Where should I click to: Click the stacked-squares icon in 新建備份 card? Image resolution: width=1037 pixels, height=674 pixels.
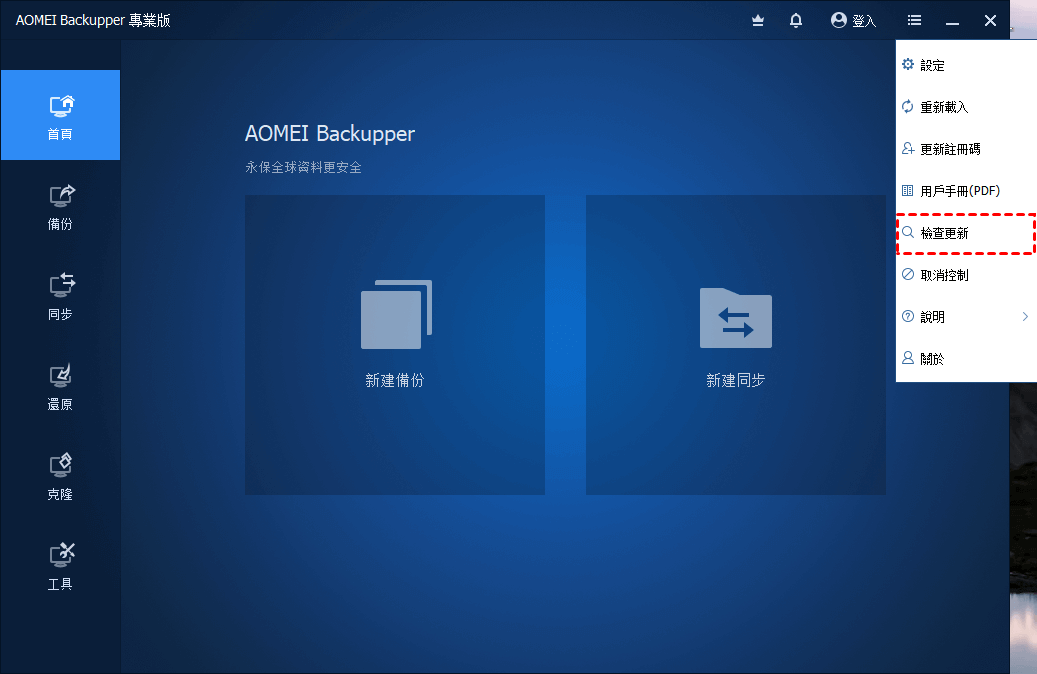click(x=396, y=314)
